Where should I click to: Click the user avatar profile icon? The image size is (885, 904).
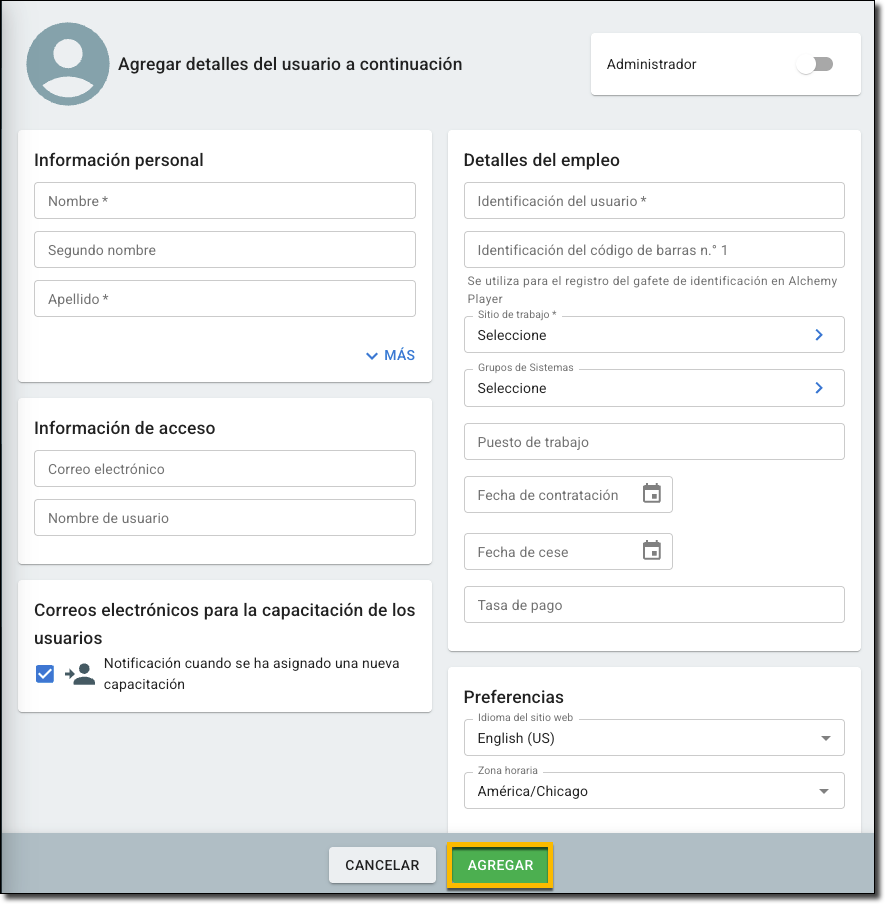coord(68,64)
